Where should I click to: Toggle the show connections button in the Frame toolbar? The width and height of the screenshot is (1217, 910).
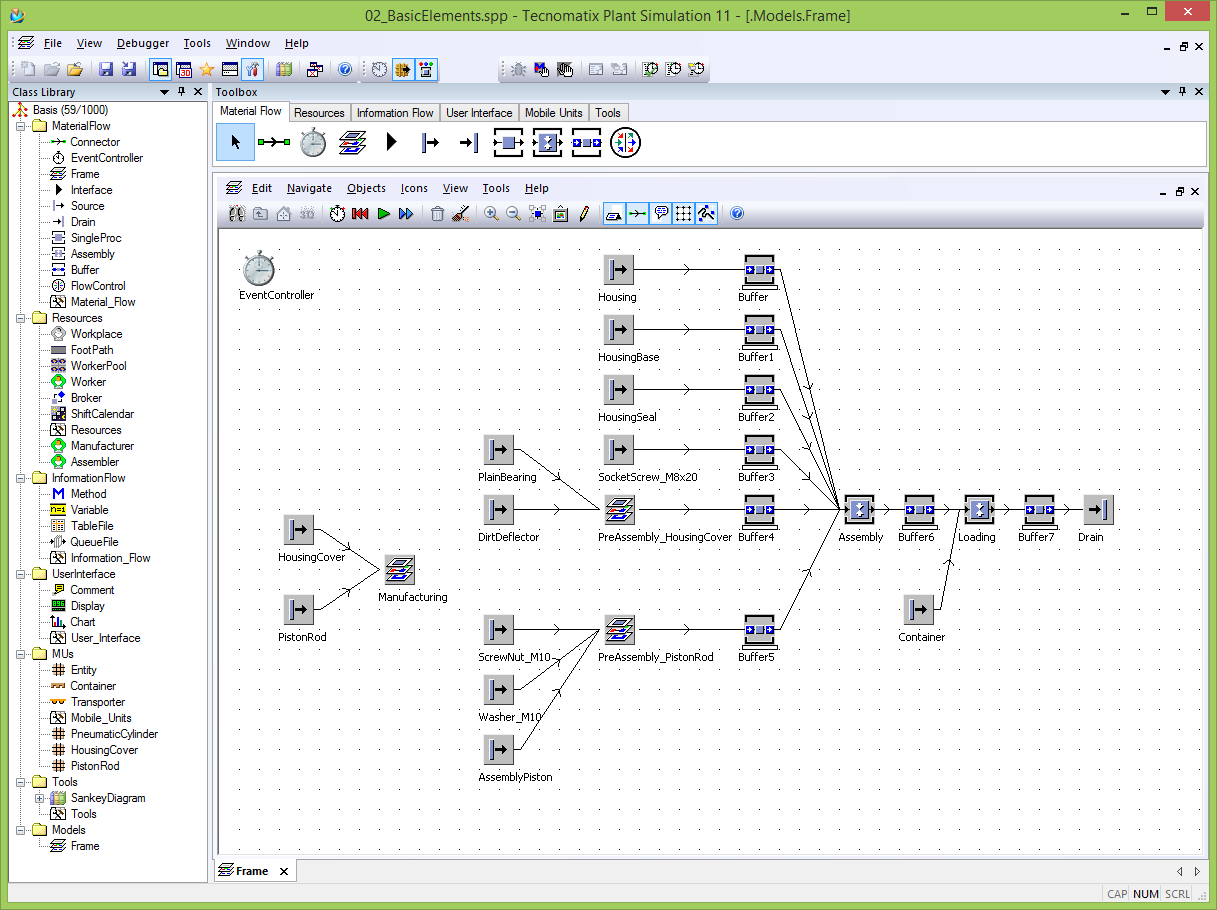[637, 214]
